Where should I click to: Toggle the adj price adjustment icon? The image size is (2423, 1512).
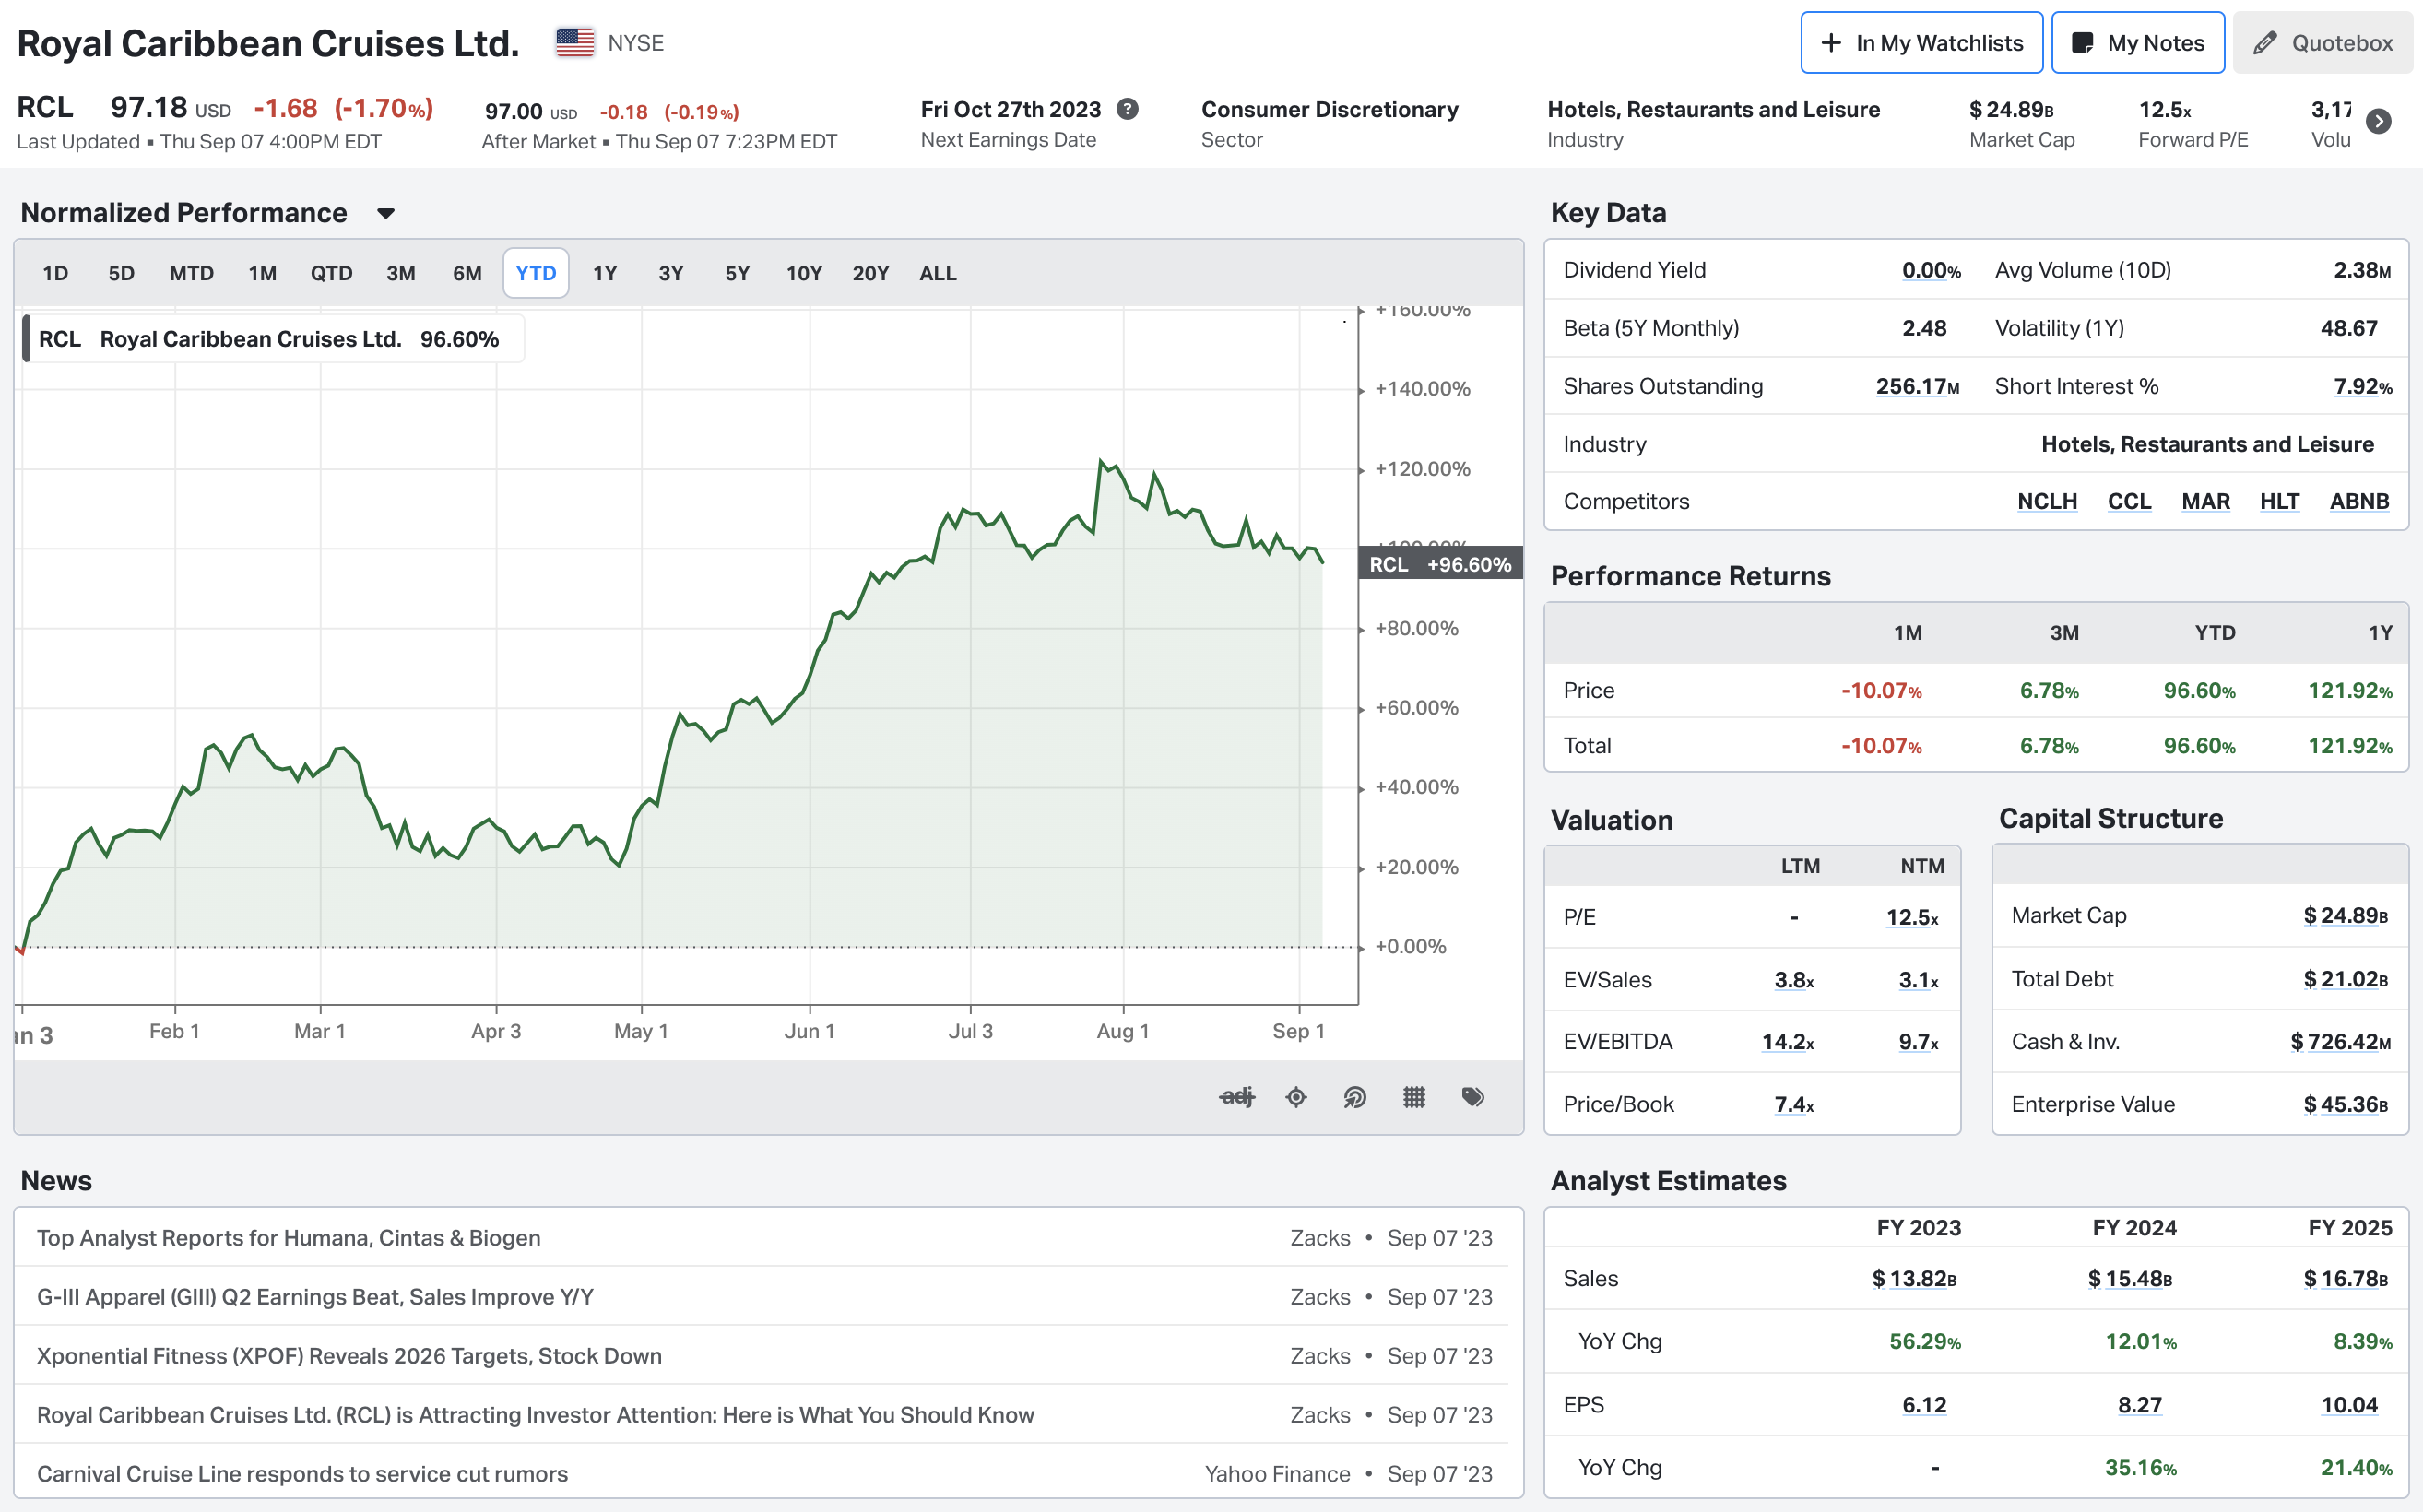click(x=1237, y=1097)
